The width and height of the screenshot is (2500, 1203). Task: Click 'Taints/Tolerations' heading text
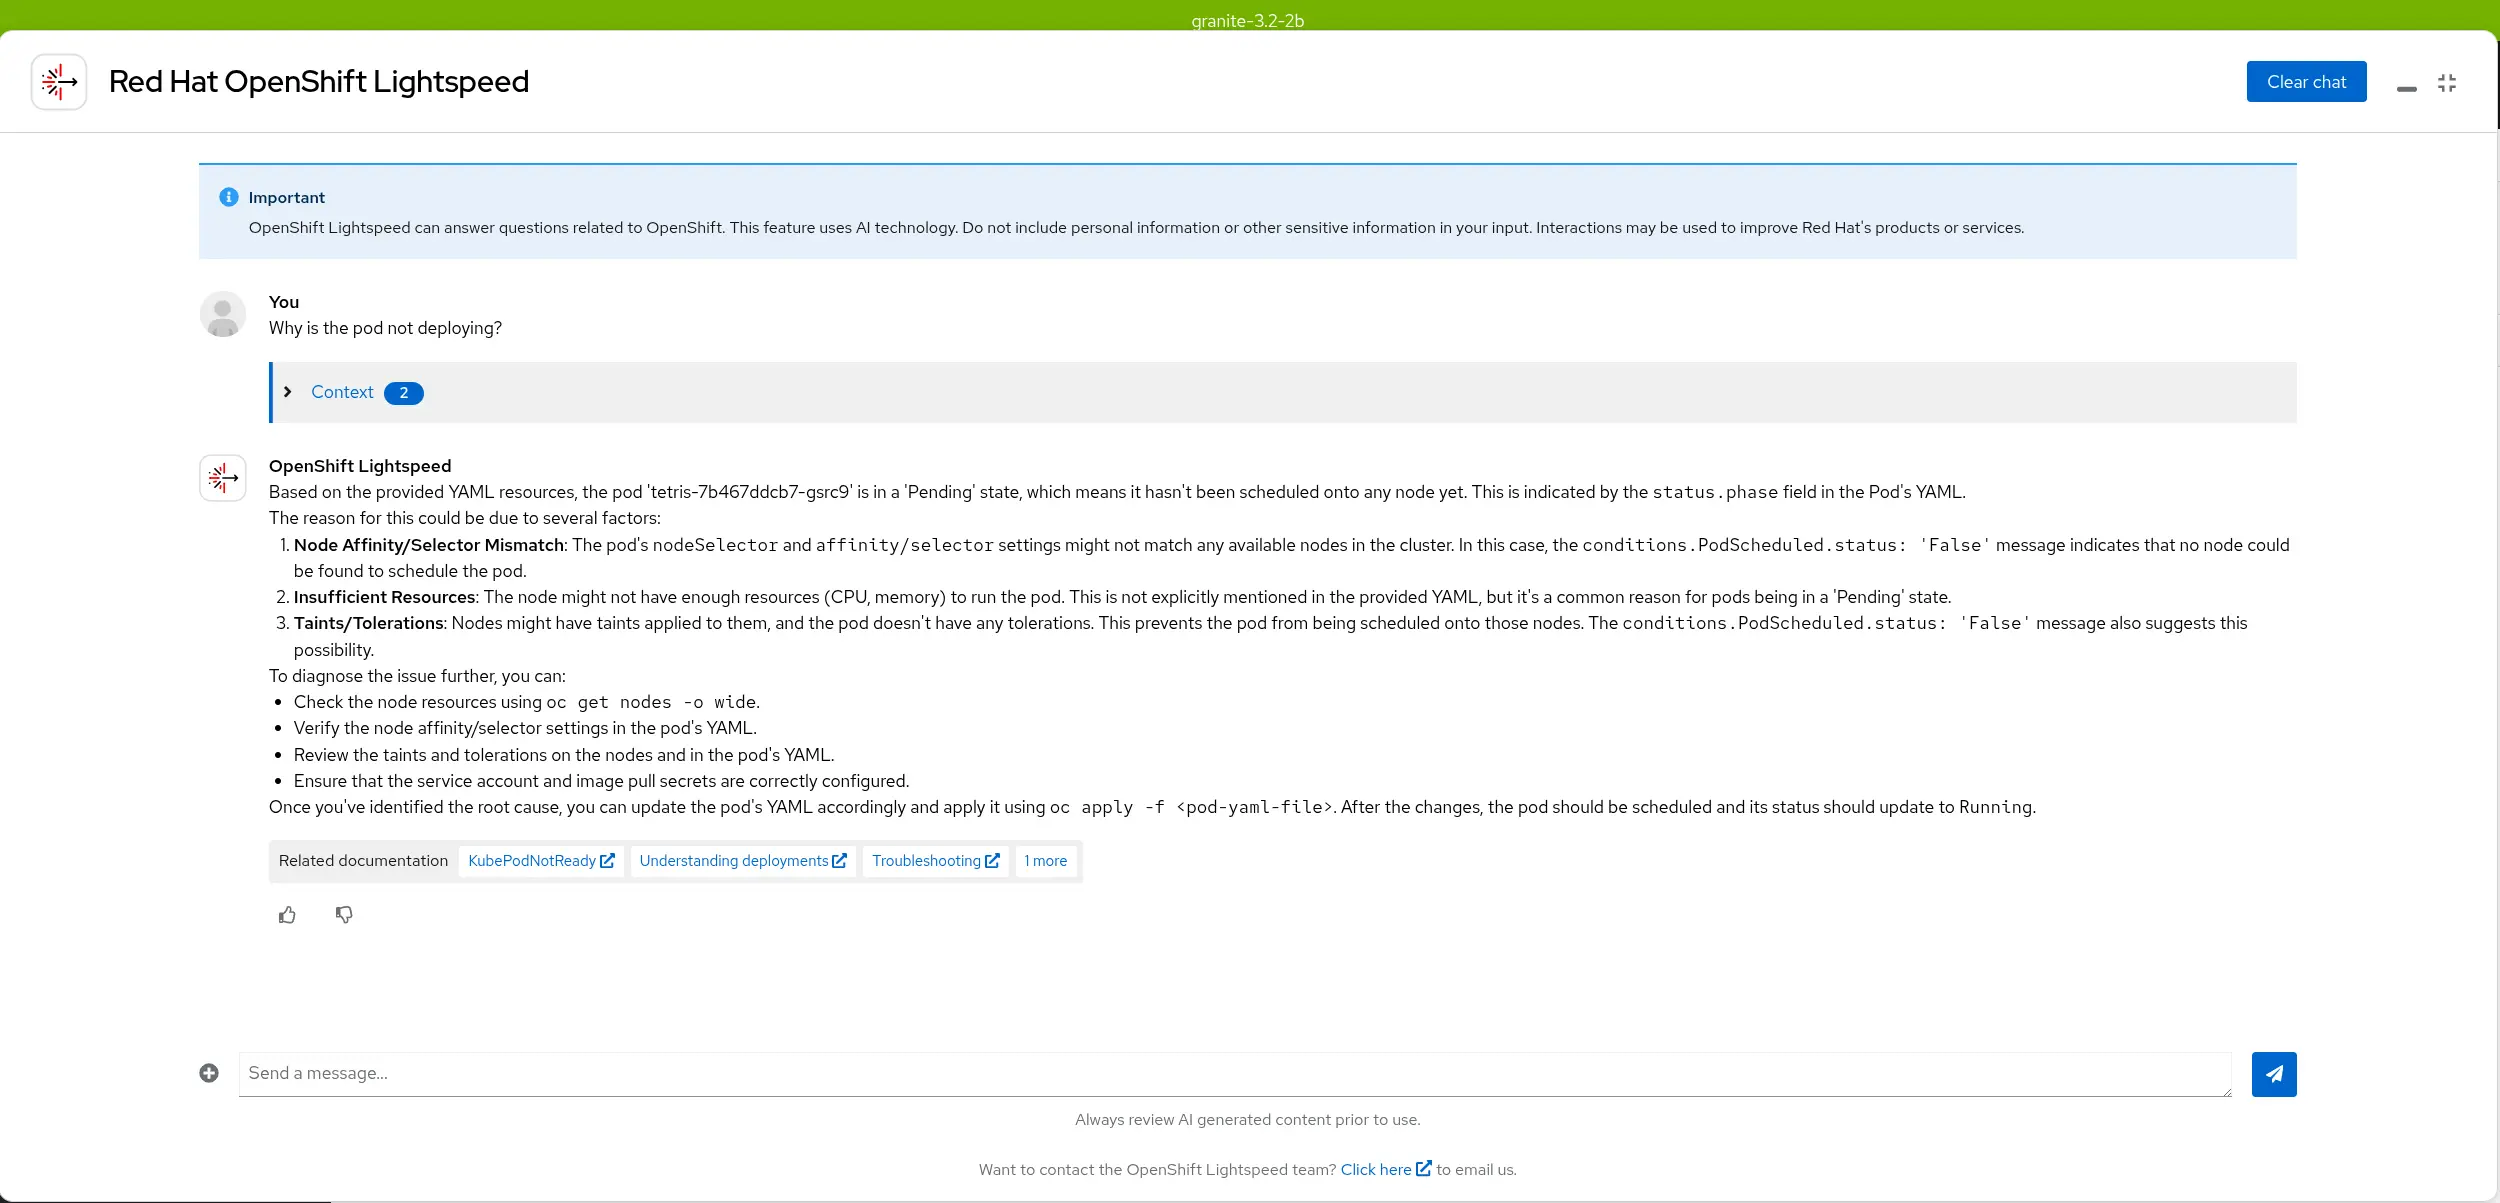click(x=368, y=623)
